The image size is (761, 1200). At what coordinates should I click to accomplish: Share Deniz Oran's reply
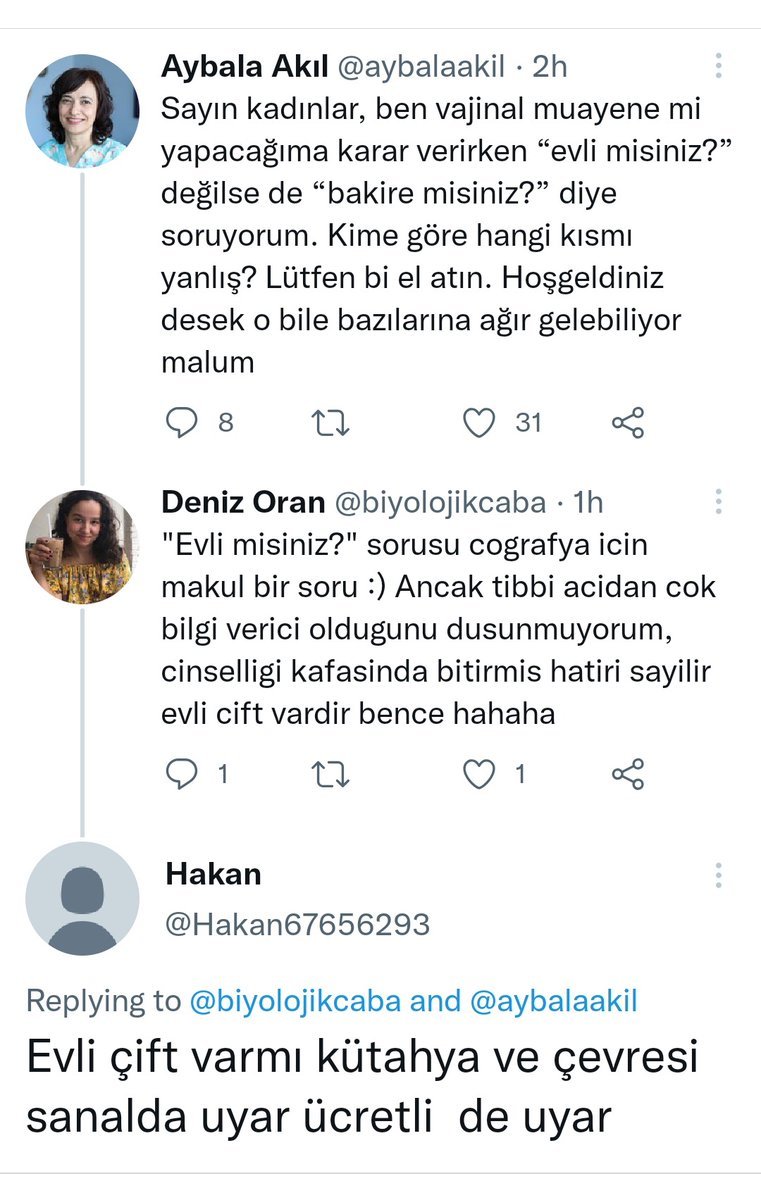(x=628, y=773)
